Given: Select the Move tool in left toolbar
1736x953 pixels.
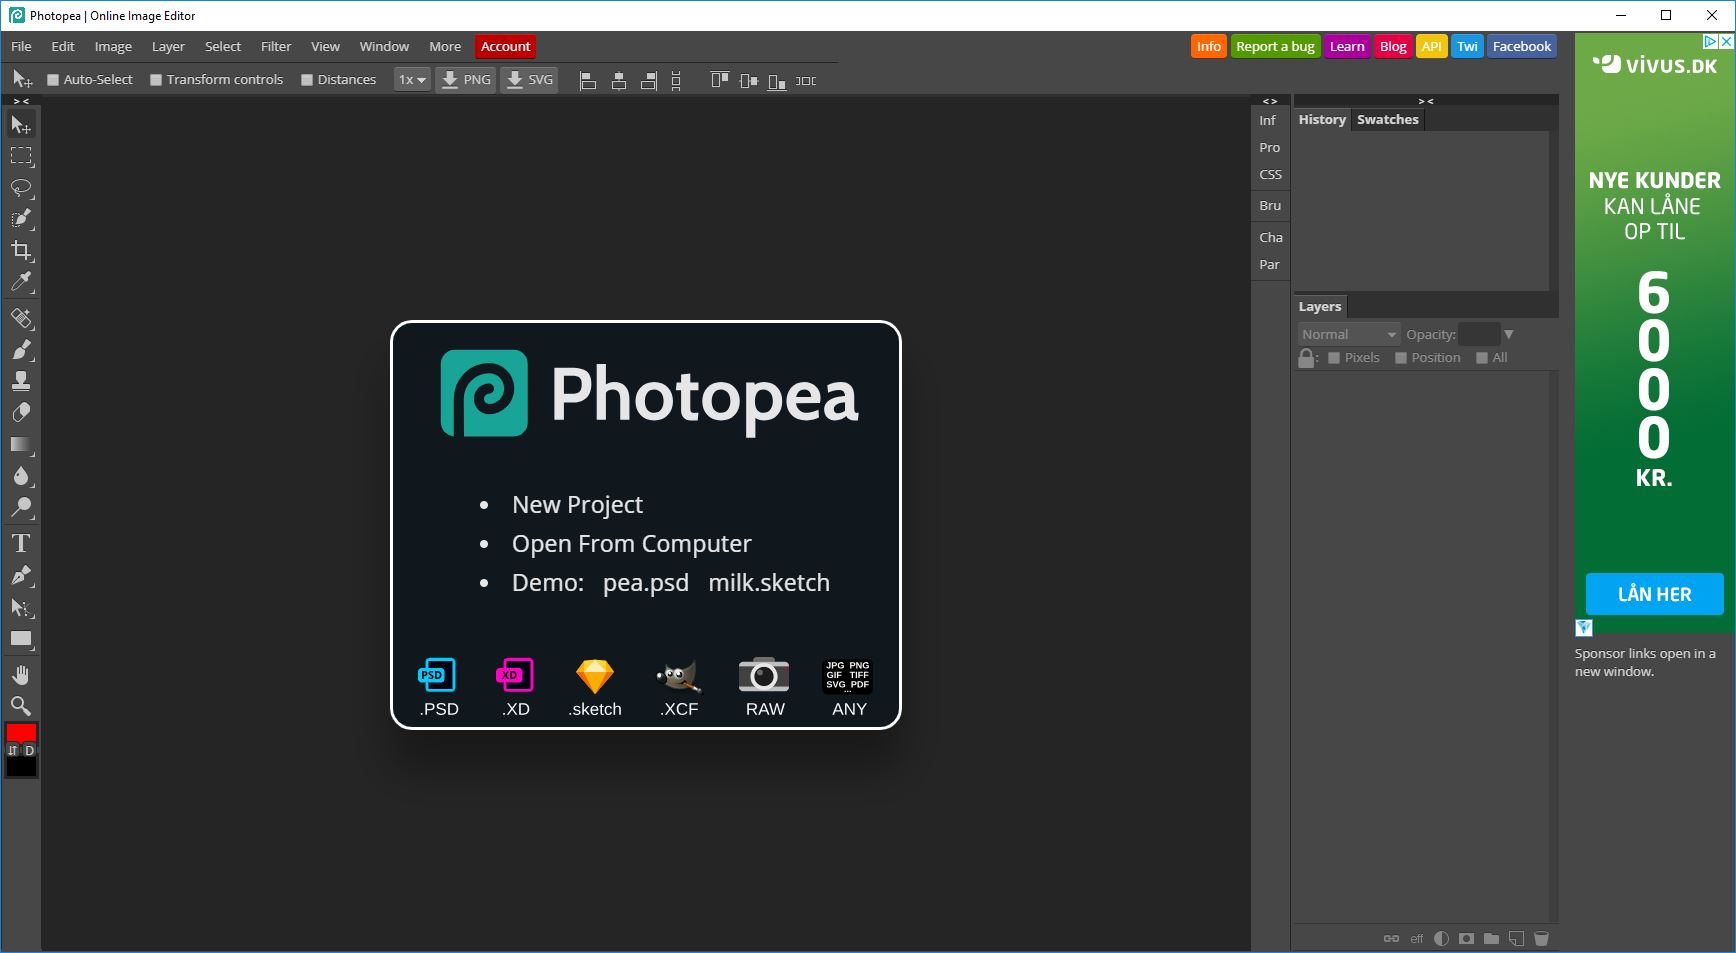Looking at the screenshot, I should [21, 124].
